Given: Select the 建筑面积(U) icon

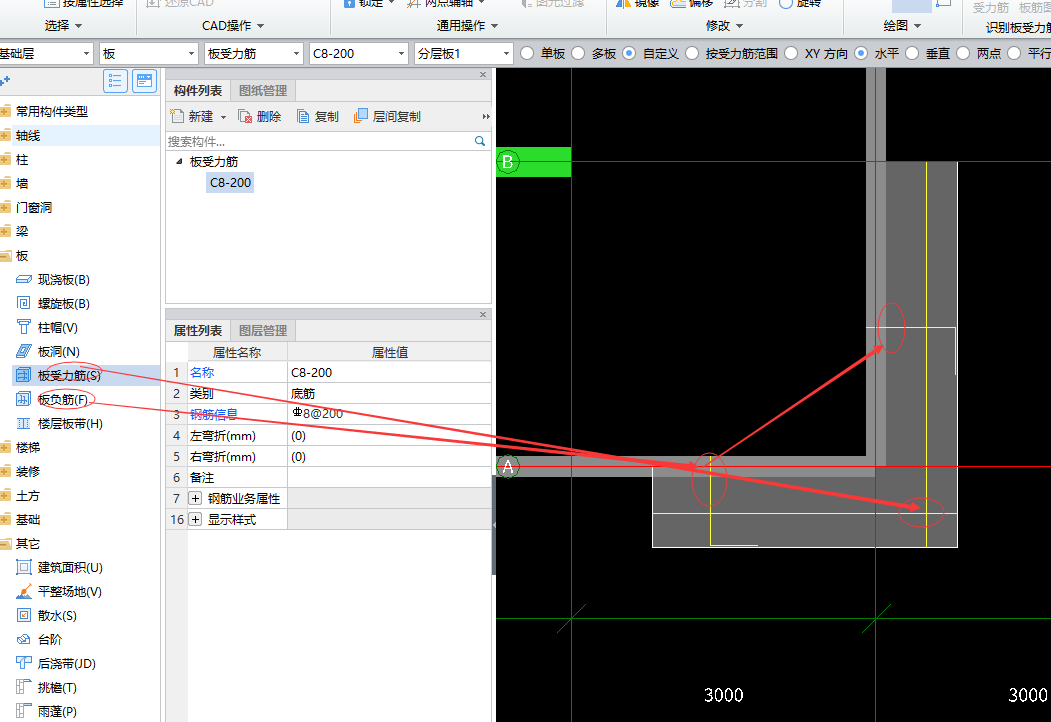Looking at the screenshot, I should click(x=23, y=568).
